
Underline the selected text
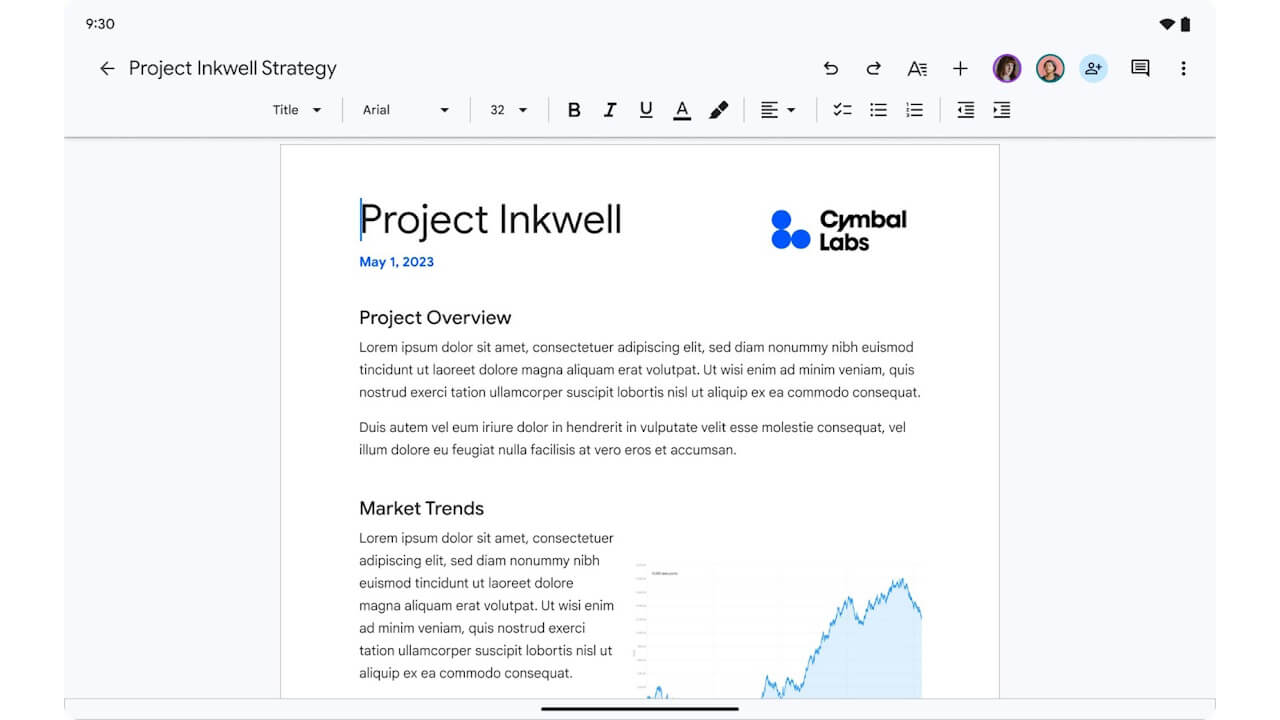646,110
